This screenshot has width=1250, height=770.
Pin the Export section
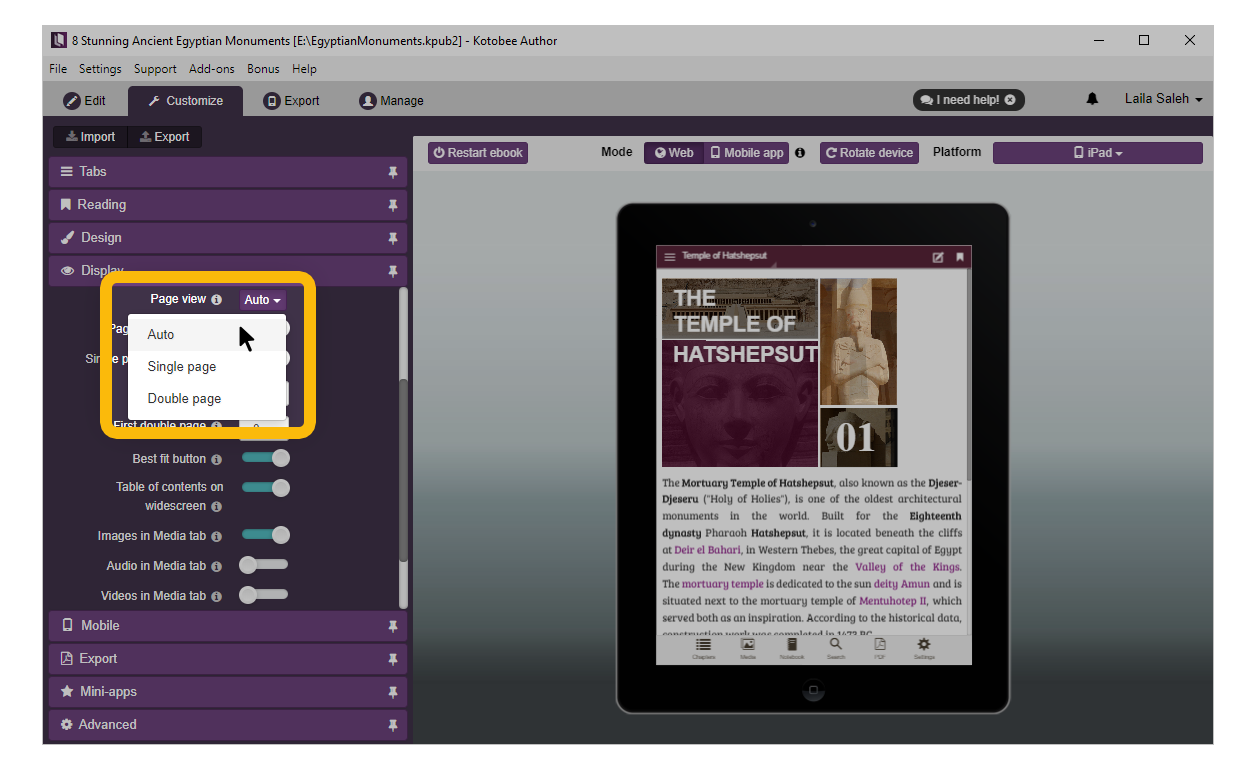(x=393, y=659)
